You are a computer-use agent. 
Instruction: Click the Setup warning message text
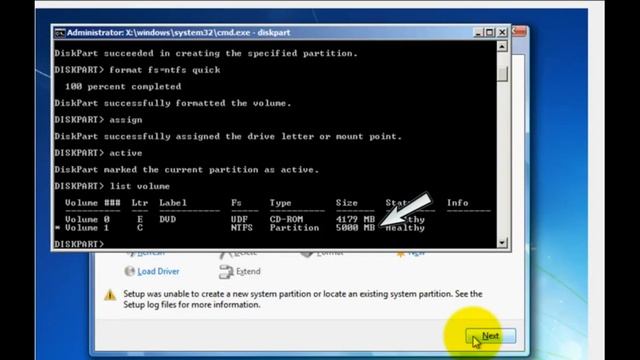tap(303, 299)
